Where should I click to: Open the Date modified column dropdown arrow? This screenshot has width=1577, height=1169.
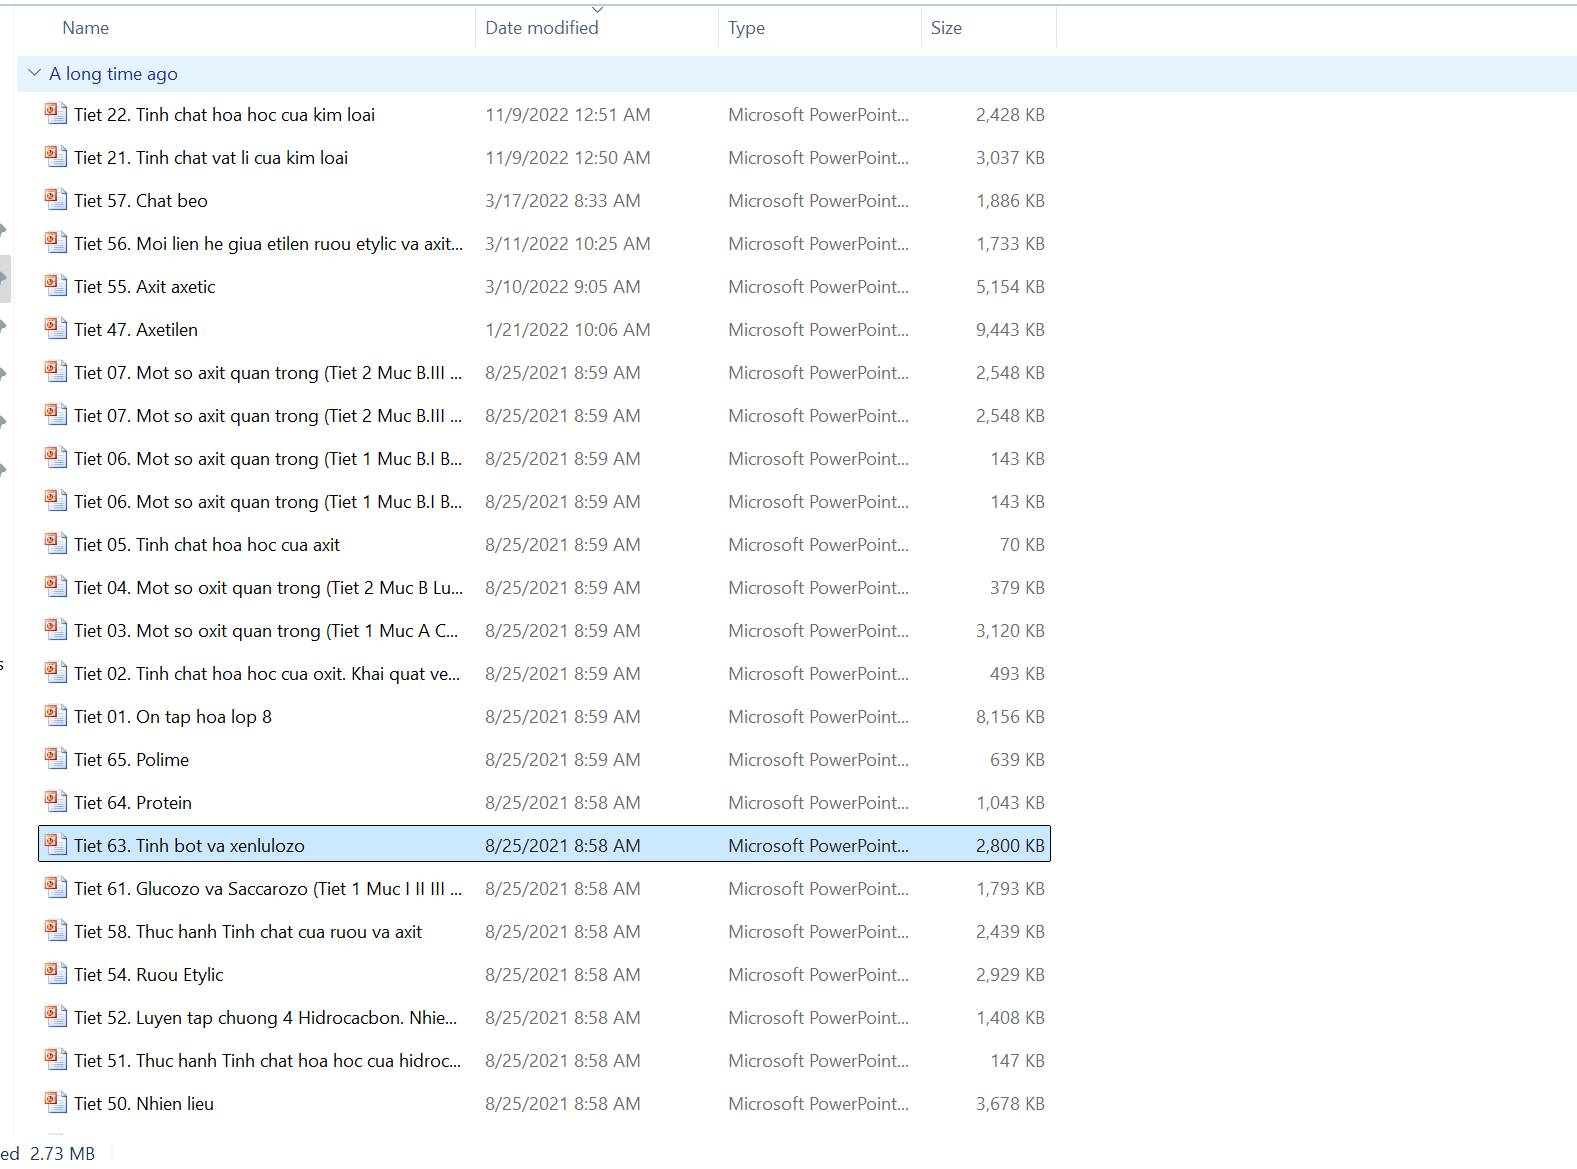597,10
